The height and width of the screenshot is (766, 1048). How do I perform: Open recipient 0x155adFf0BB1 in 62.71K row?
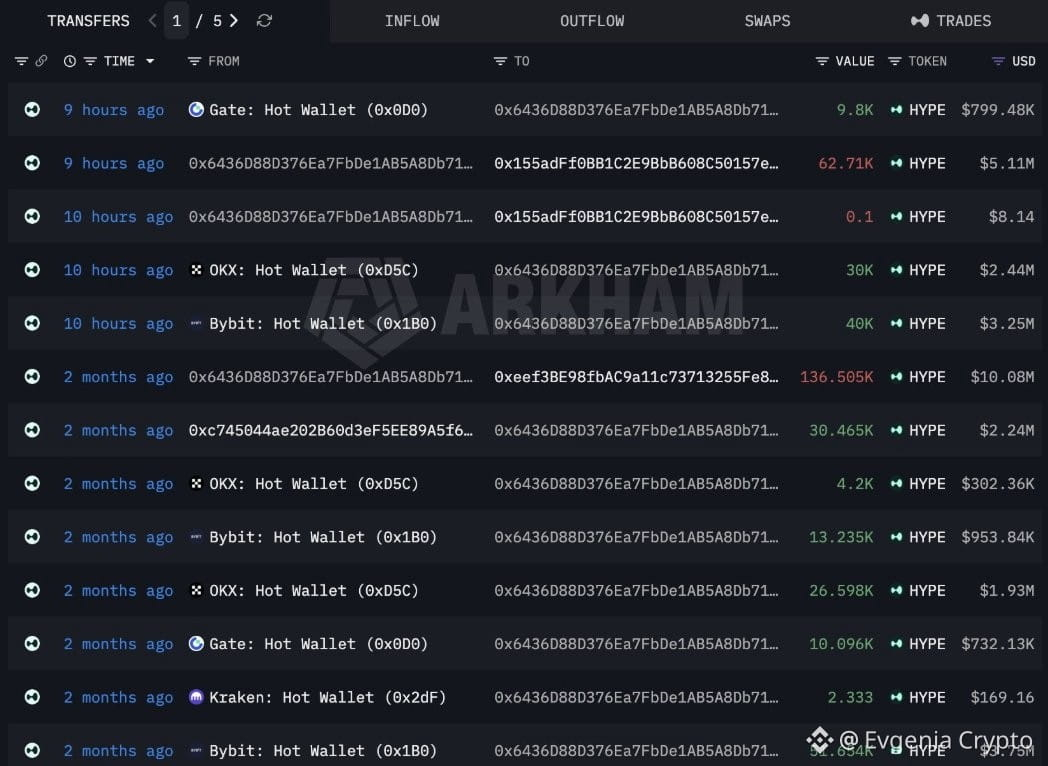tap(636, 163)
